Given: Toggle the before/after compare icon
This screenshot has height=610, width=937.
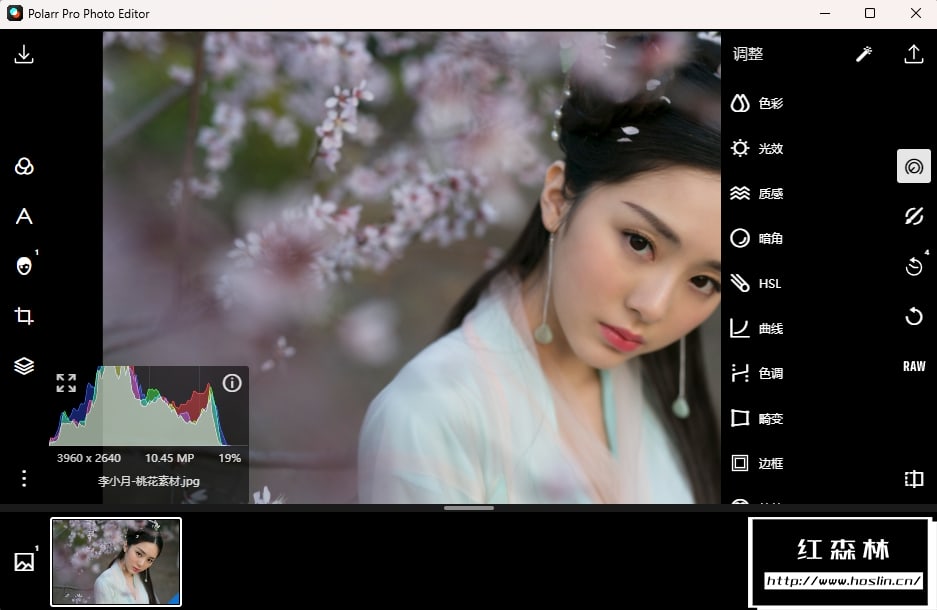Looking at the screenshot, I should 914,479.
